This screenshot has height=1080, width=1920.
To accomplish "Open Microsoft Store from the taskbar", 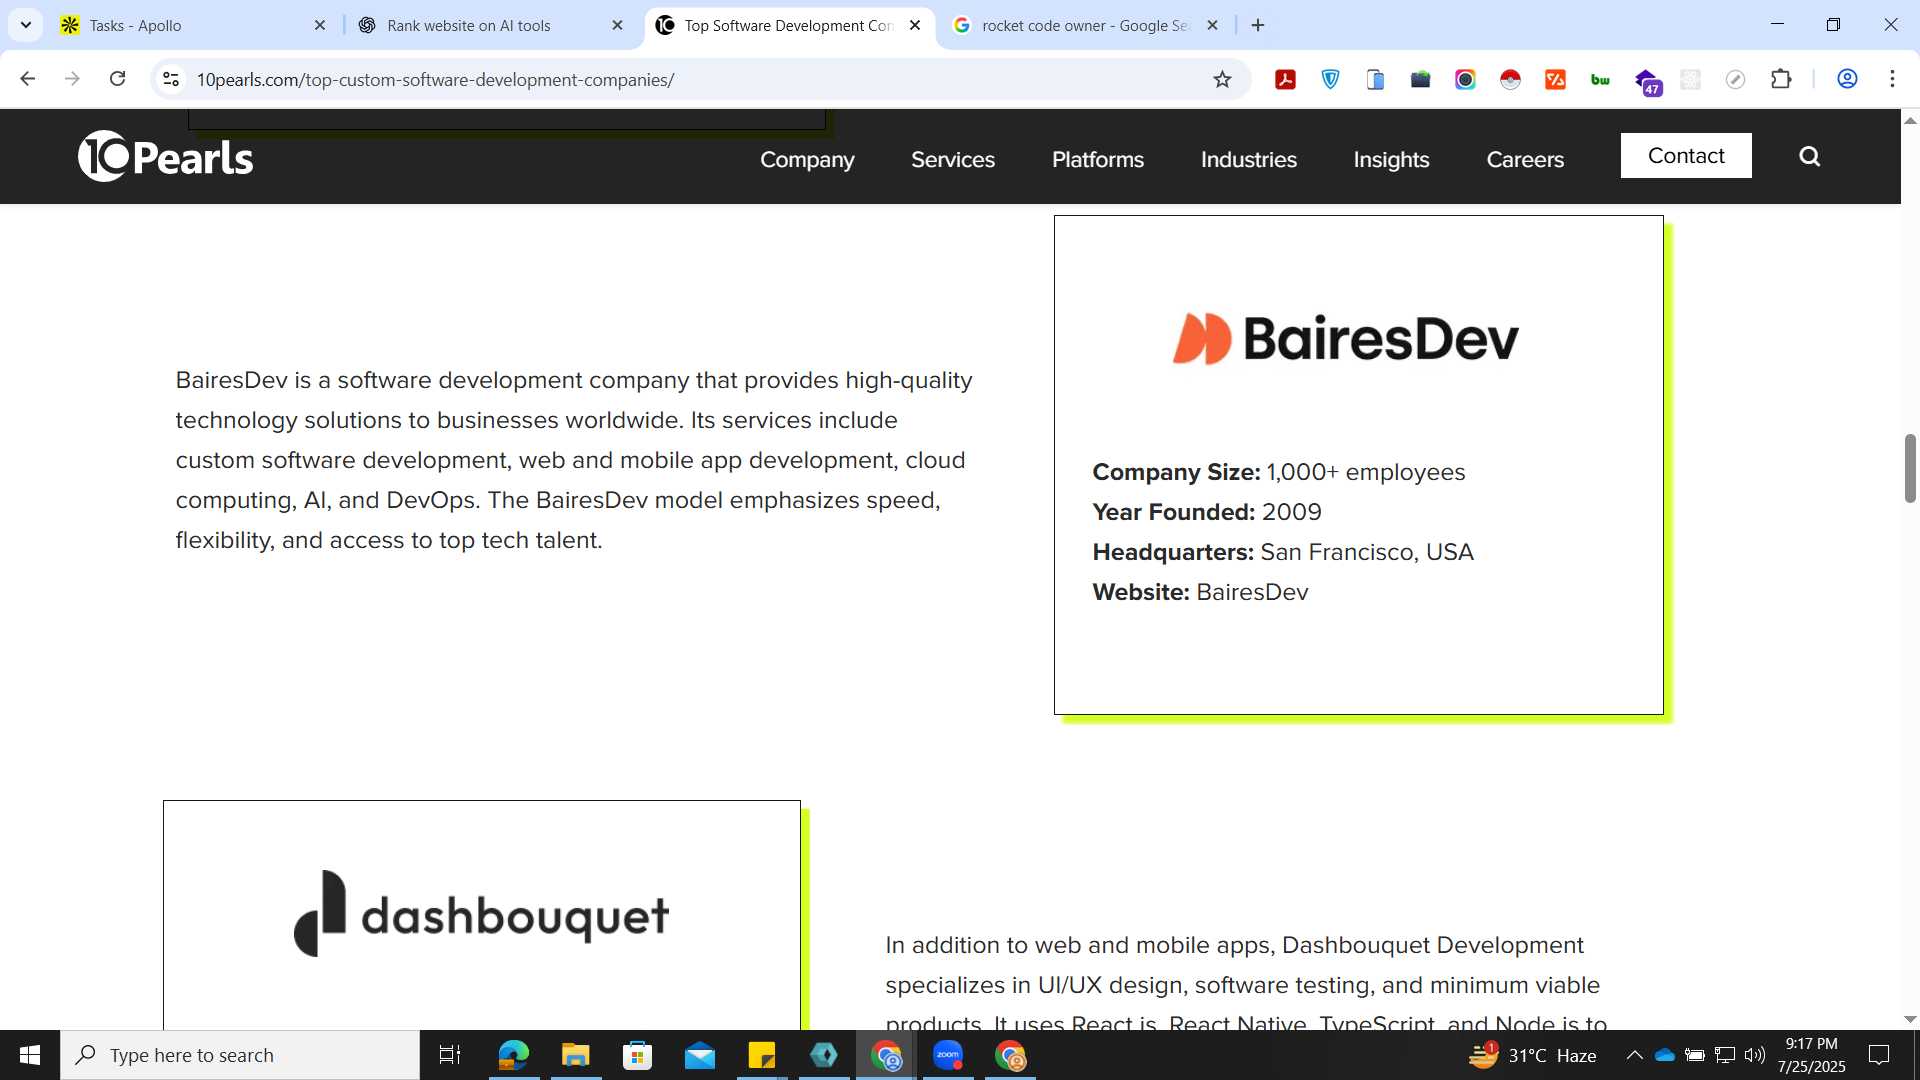I will pyautogui.click(x=637, y=1055).
